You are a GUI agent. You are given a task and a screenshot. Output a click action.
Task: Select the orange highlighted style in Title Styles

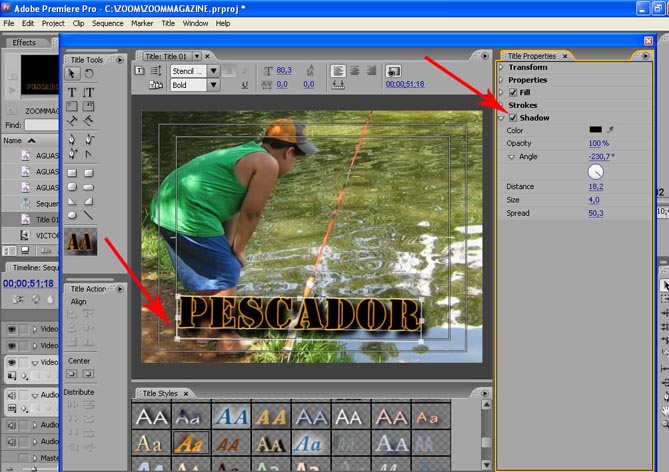coord(191,441)
